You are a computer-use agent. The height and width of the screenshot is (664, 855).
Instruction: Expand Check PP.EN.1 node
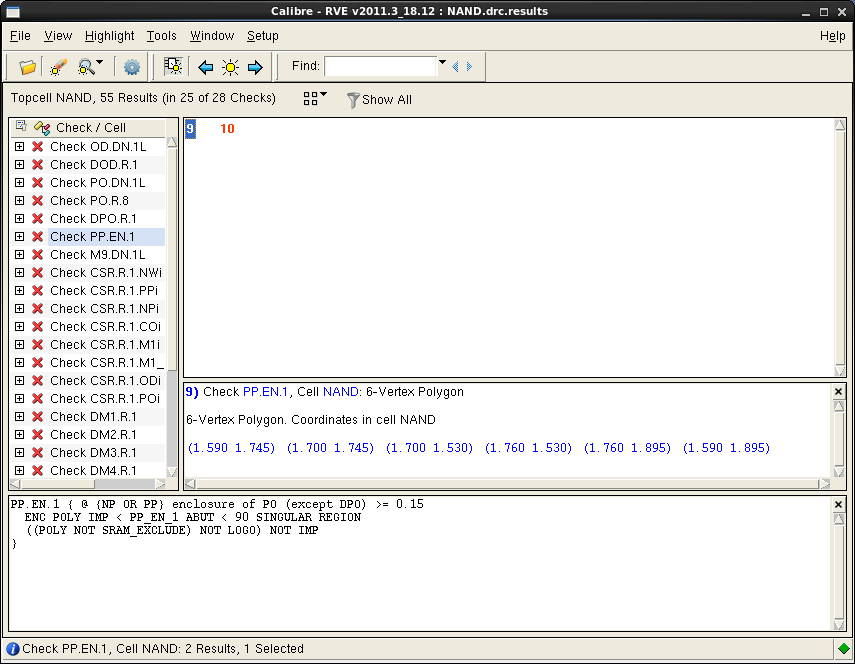click(x=20, y=237)
